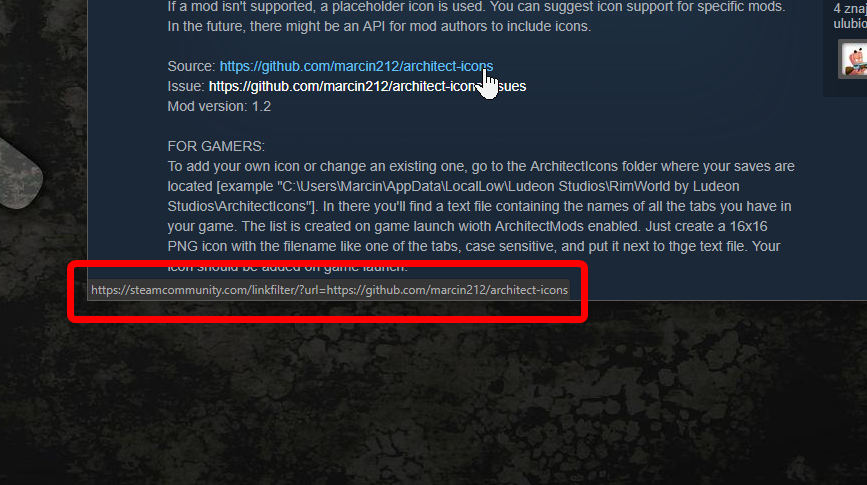Click the "Mod version: 1.2" text
867x485 pixels.
coord(219,106)
